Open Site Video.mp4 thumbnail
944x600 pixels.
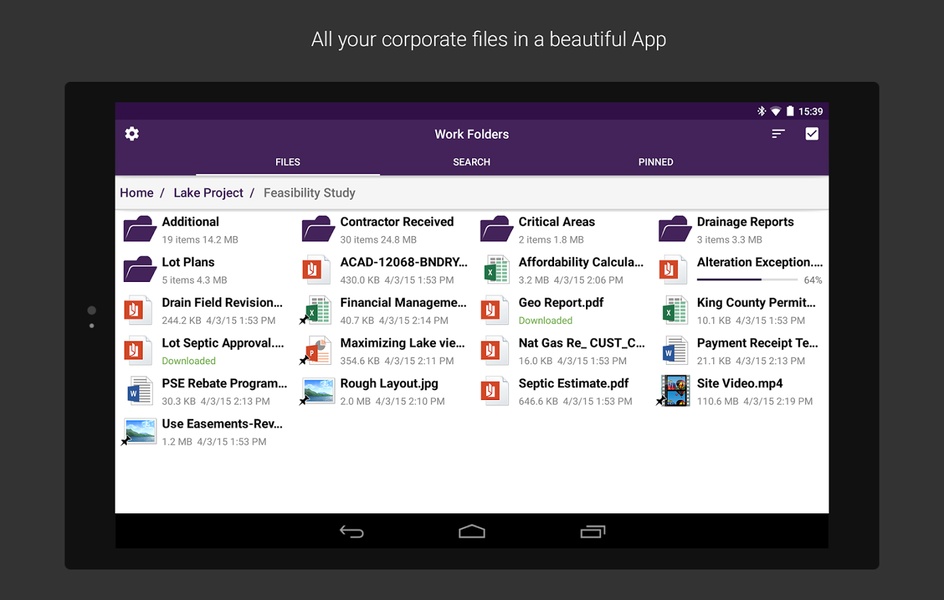click(674, 391)
